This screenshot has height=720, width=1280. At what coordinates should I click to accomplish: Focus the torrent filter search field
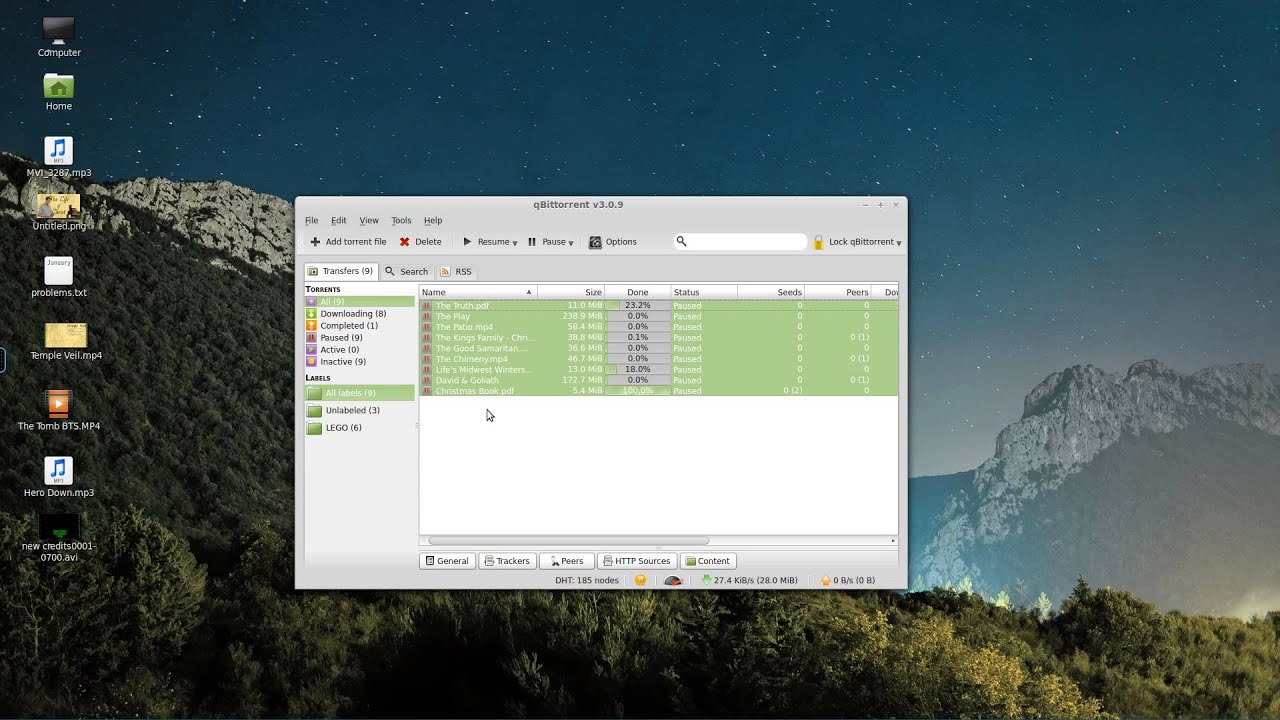click(x=740, y=242)
